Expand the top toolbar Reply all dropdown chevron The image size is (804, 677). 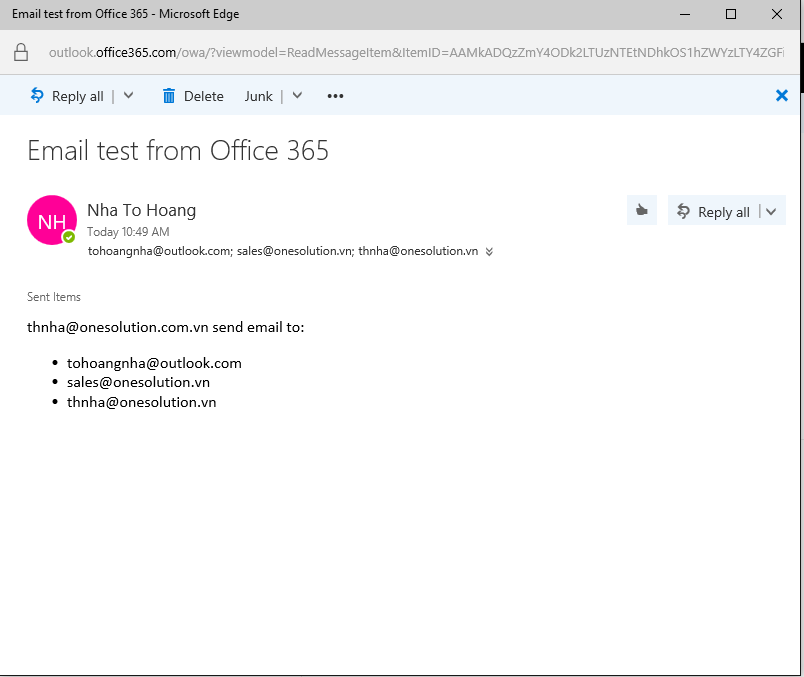pos(128,96)
